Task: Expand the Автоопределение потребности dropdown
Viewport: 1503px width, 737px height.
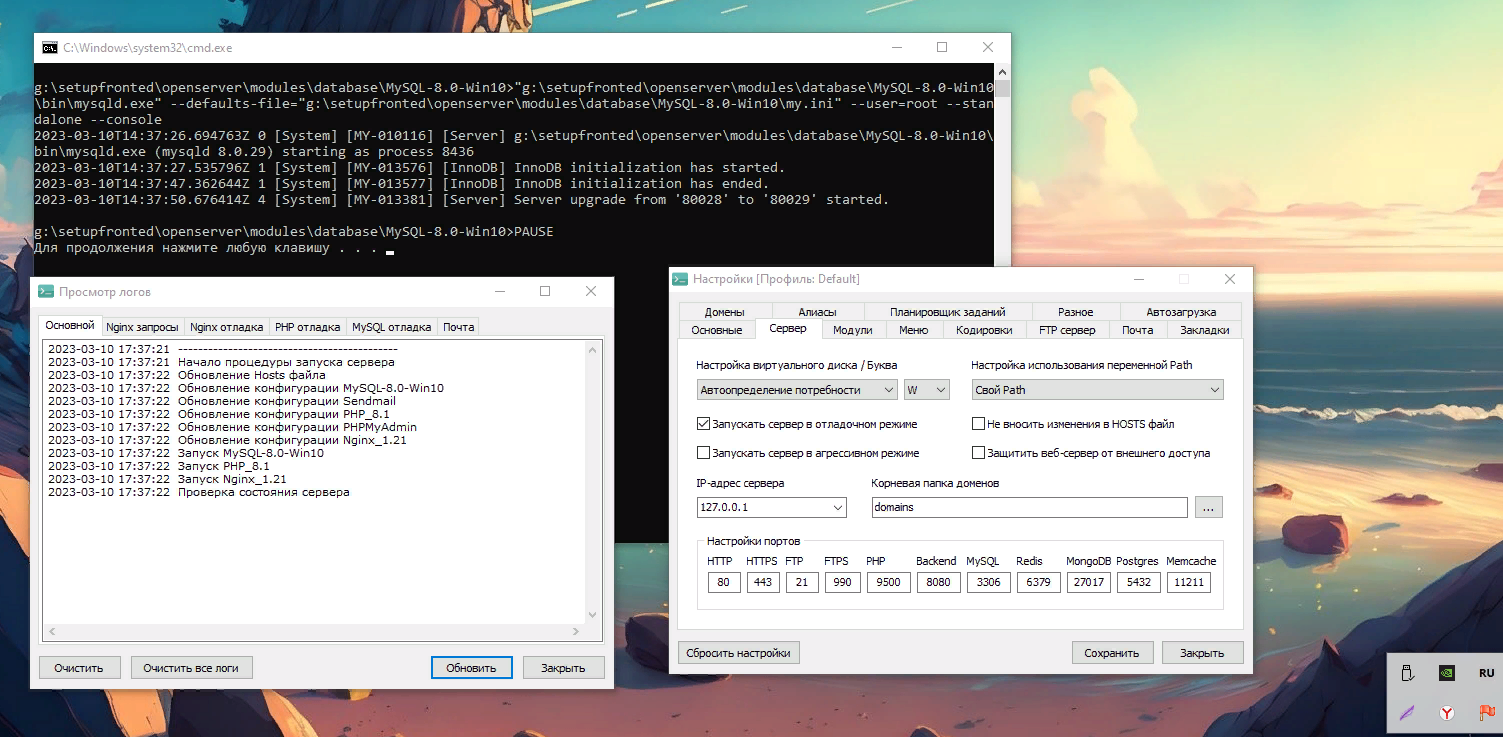Action: (797, 390)
